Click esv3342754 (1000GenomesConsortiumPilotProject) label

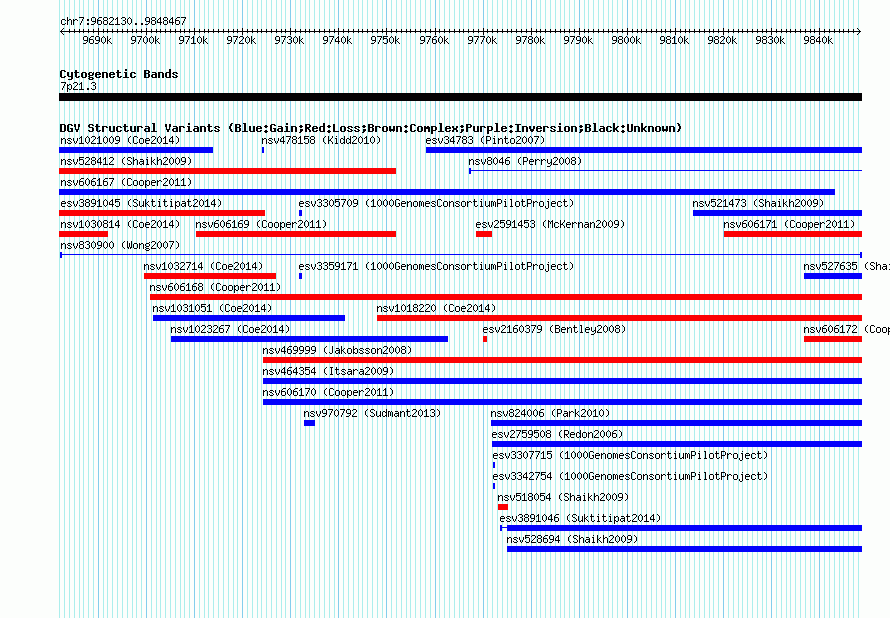[630, 476]
